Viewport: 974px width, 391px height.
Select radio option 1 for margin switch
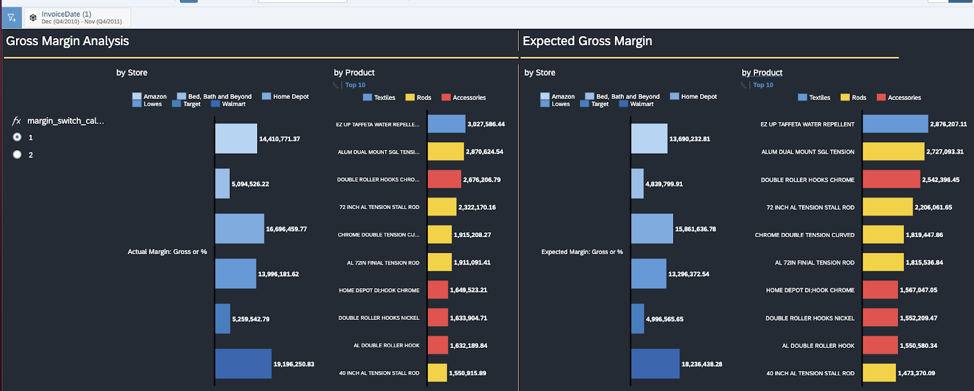click(17, 137)
